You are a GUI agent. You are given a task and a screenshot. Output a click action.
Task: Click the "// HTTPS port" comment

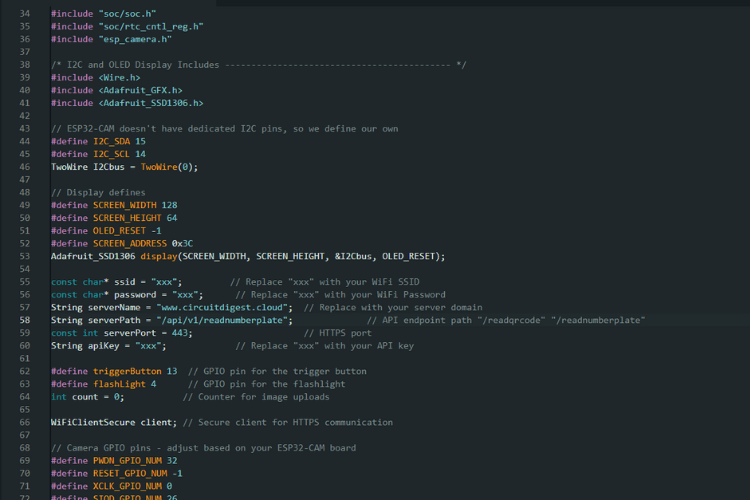click(338, 333)
